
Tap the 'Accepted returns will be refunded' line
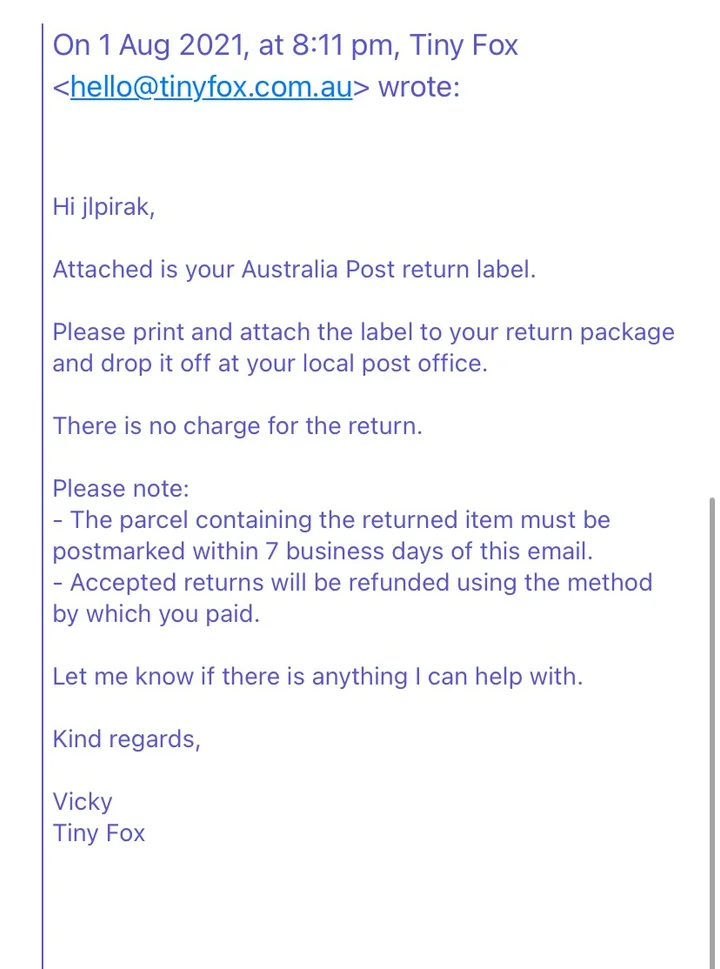pos(352,583)
